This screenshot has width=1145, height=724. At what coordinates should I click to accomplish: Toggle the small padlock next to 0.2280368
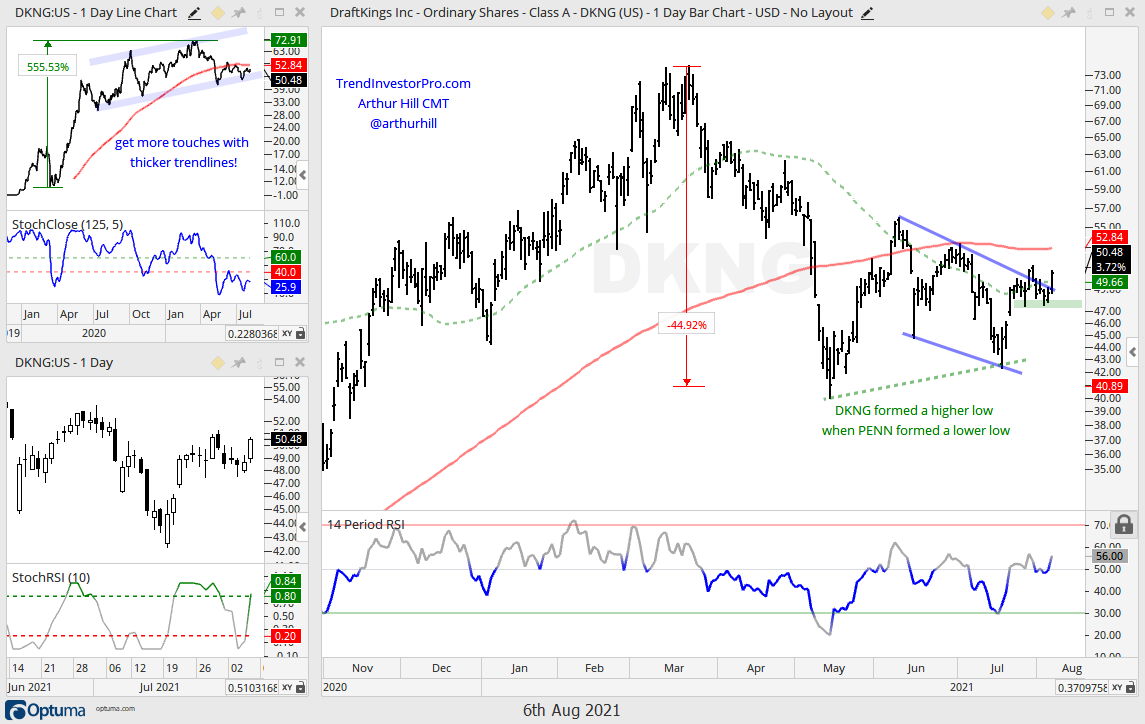tap(301, 334)
